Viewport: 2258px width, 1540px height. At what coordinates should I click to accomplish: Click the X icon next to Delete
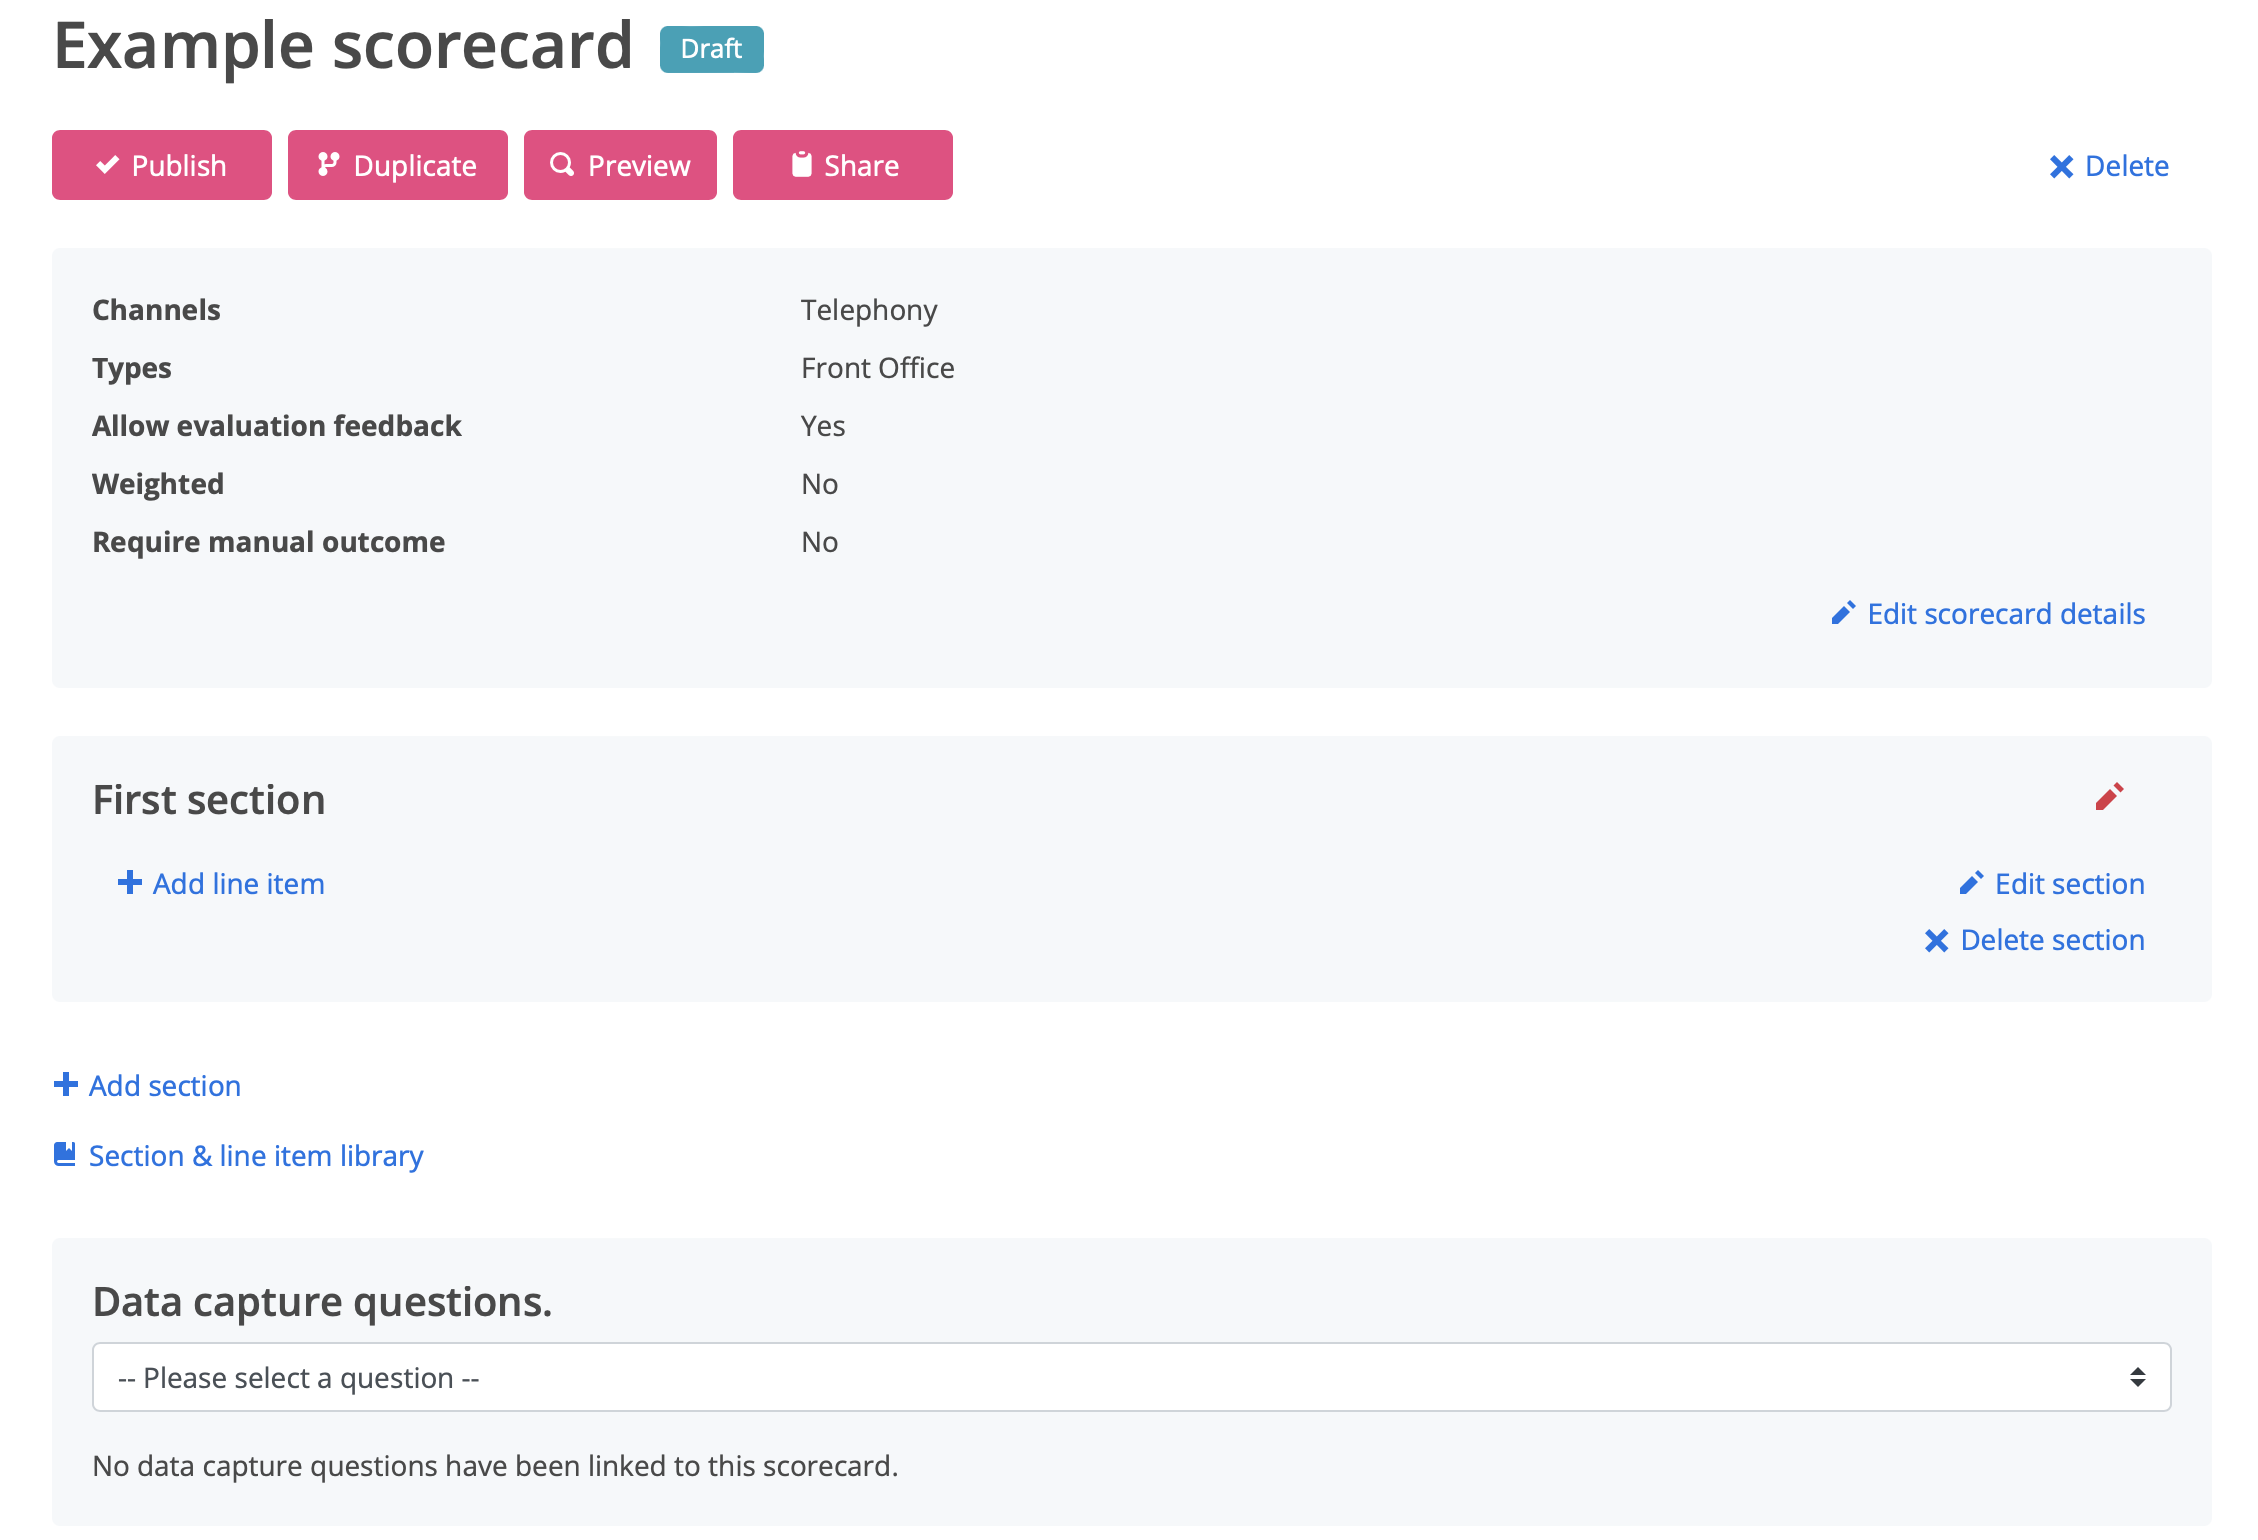tap(2061, 166)
